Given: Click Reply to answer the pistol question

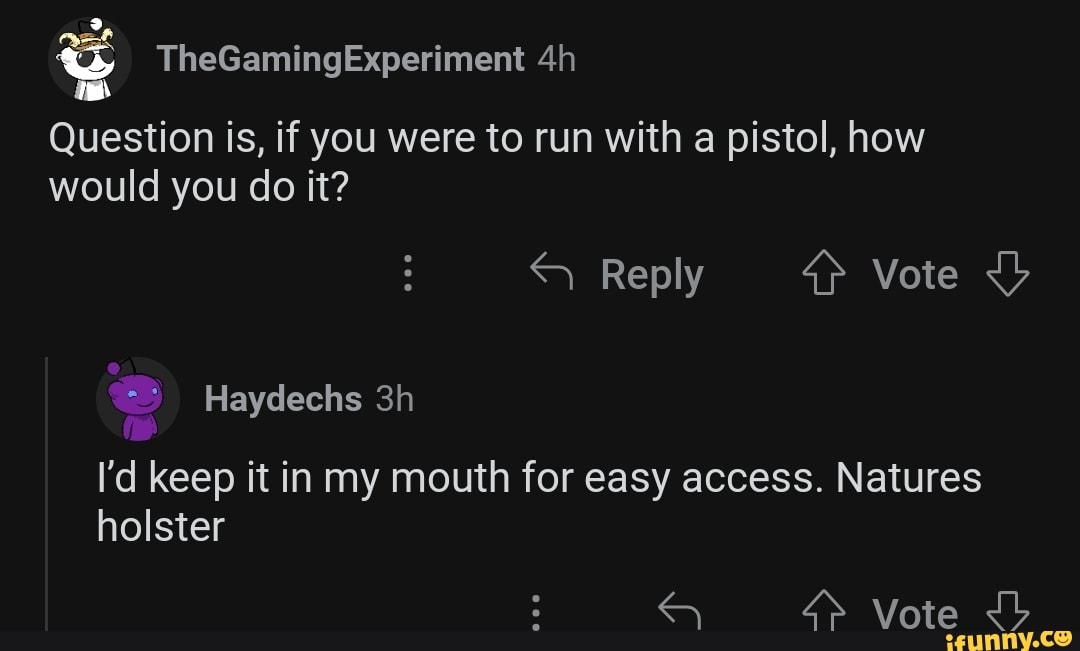Looking at the screenshot, I should 651,273.
